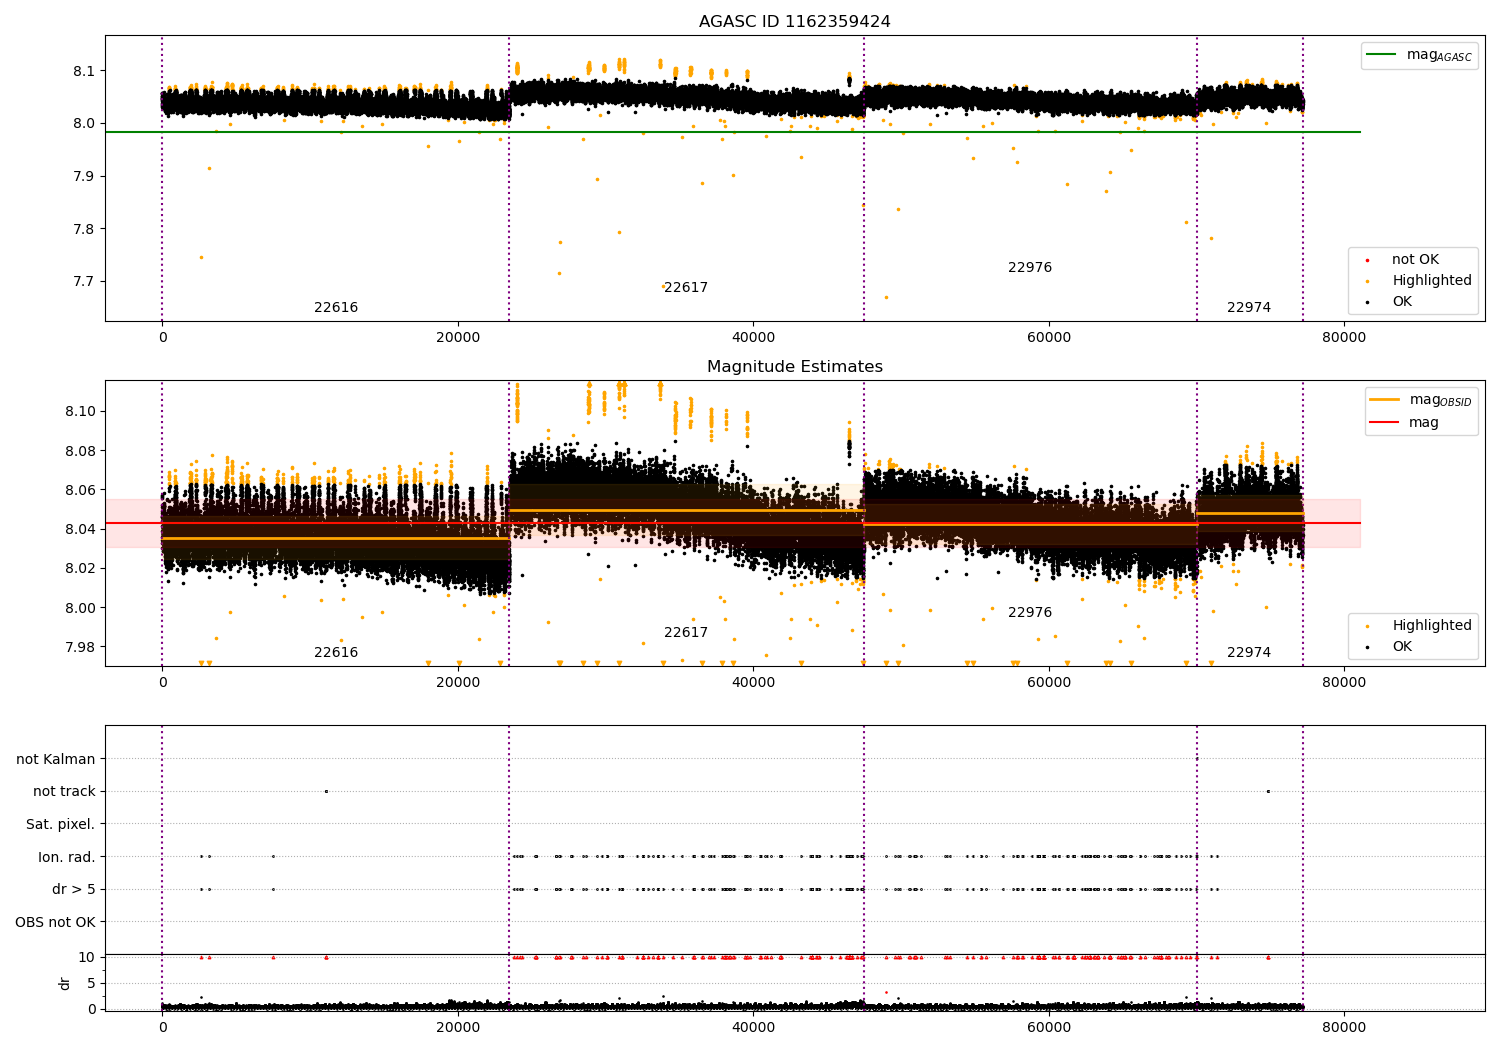Click the red 'mag' legend entry
Screen dimensions: 1500x1050
(x=1405, y=422)
